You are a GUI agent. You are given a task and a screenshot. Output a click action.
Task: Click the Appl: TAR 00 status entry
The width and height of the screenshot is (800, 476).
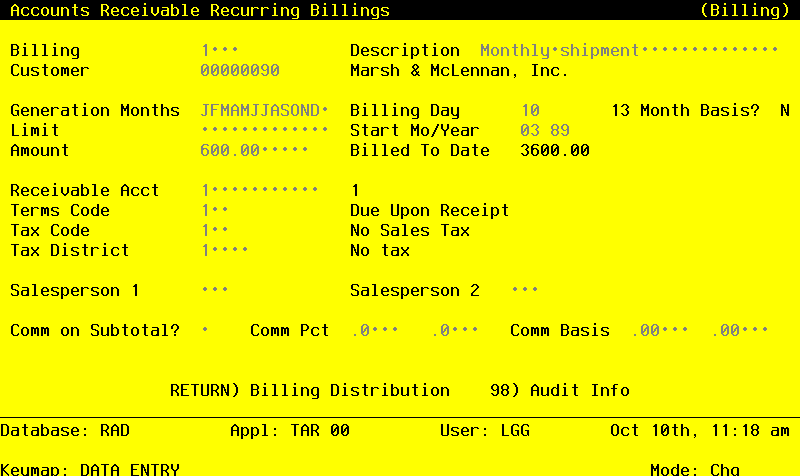pyautogui.click(x=290, y=430)
